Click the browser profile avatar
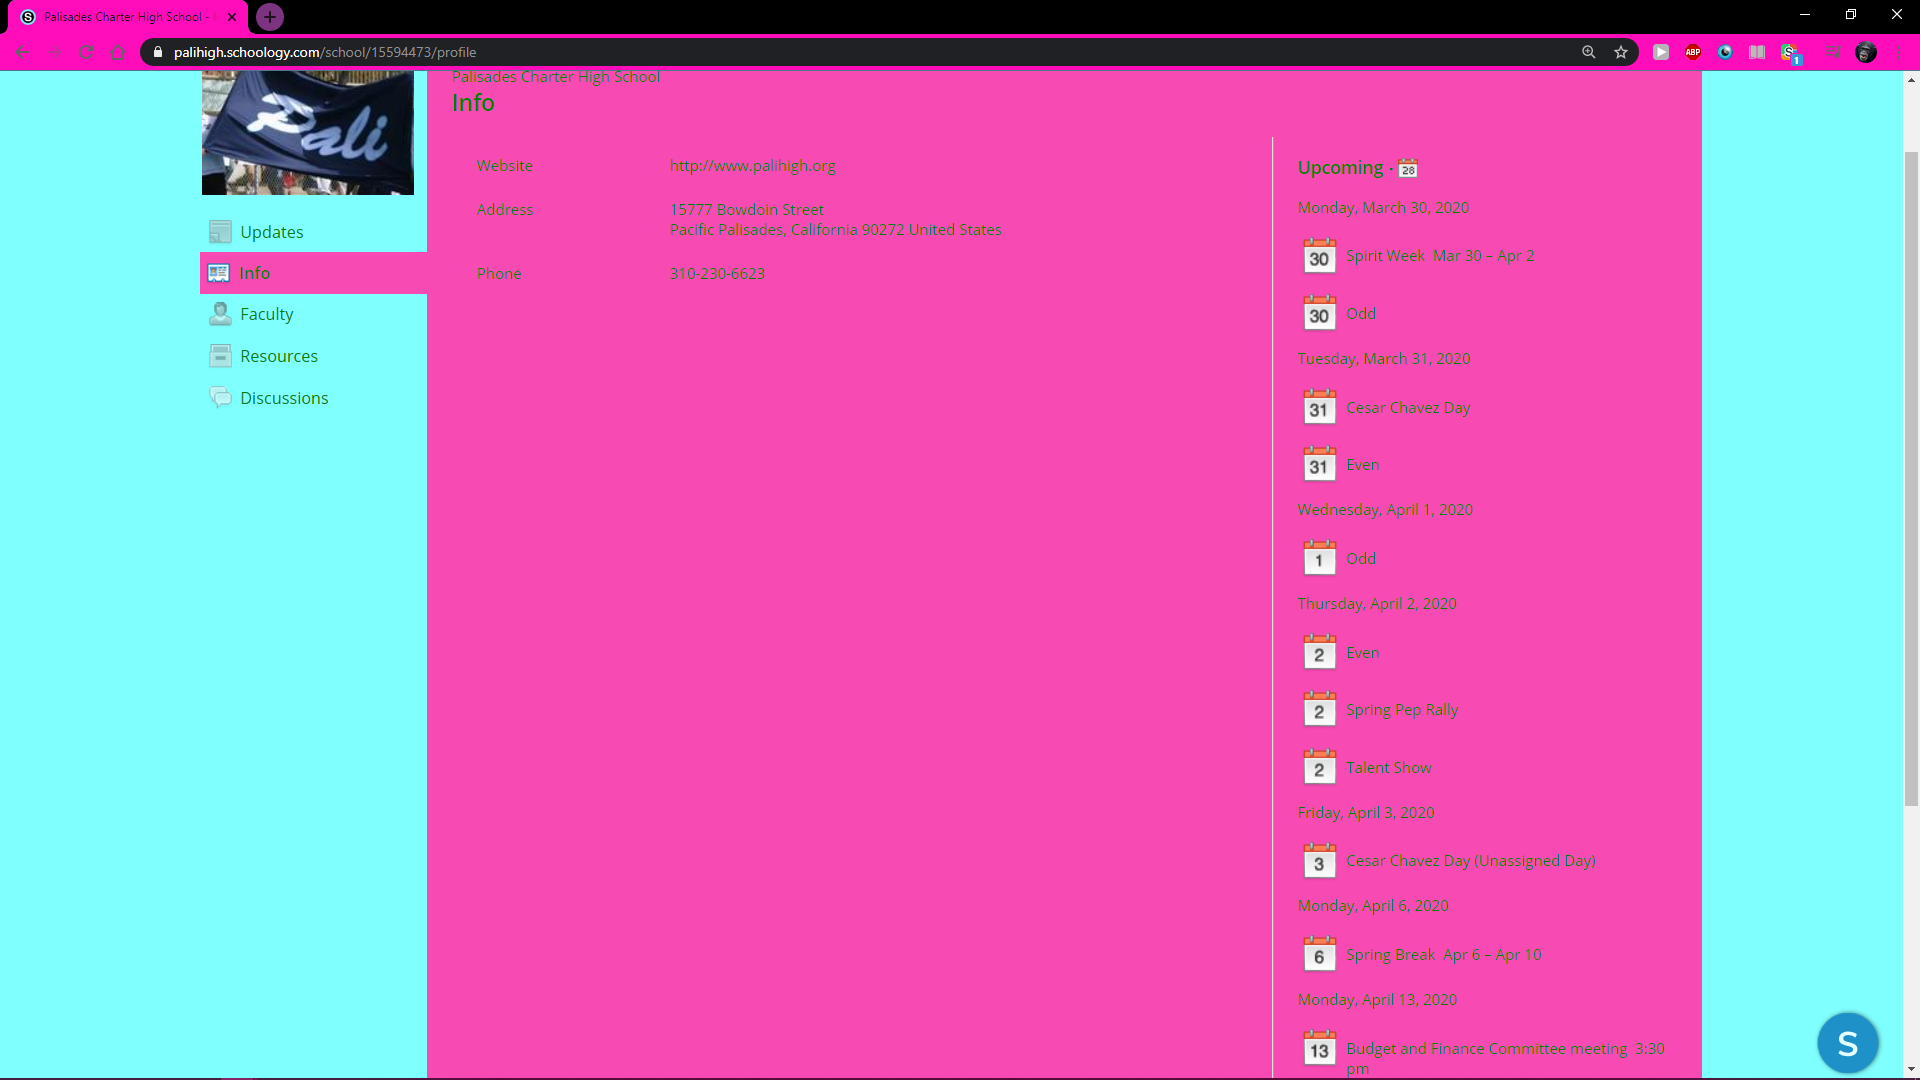The image size is (1920, 1080). coord(1866,52)
